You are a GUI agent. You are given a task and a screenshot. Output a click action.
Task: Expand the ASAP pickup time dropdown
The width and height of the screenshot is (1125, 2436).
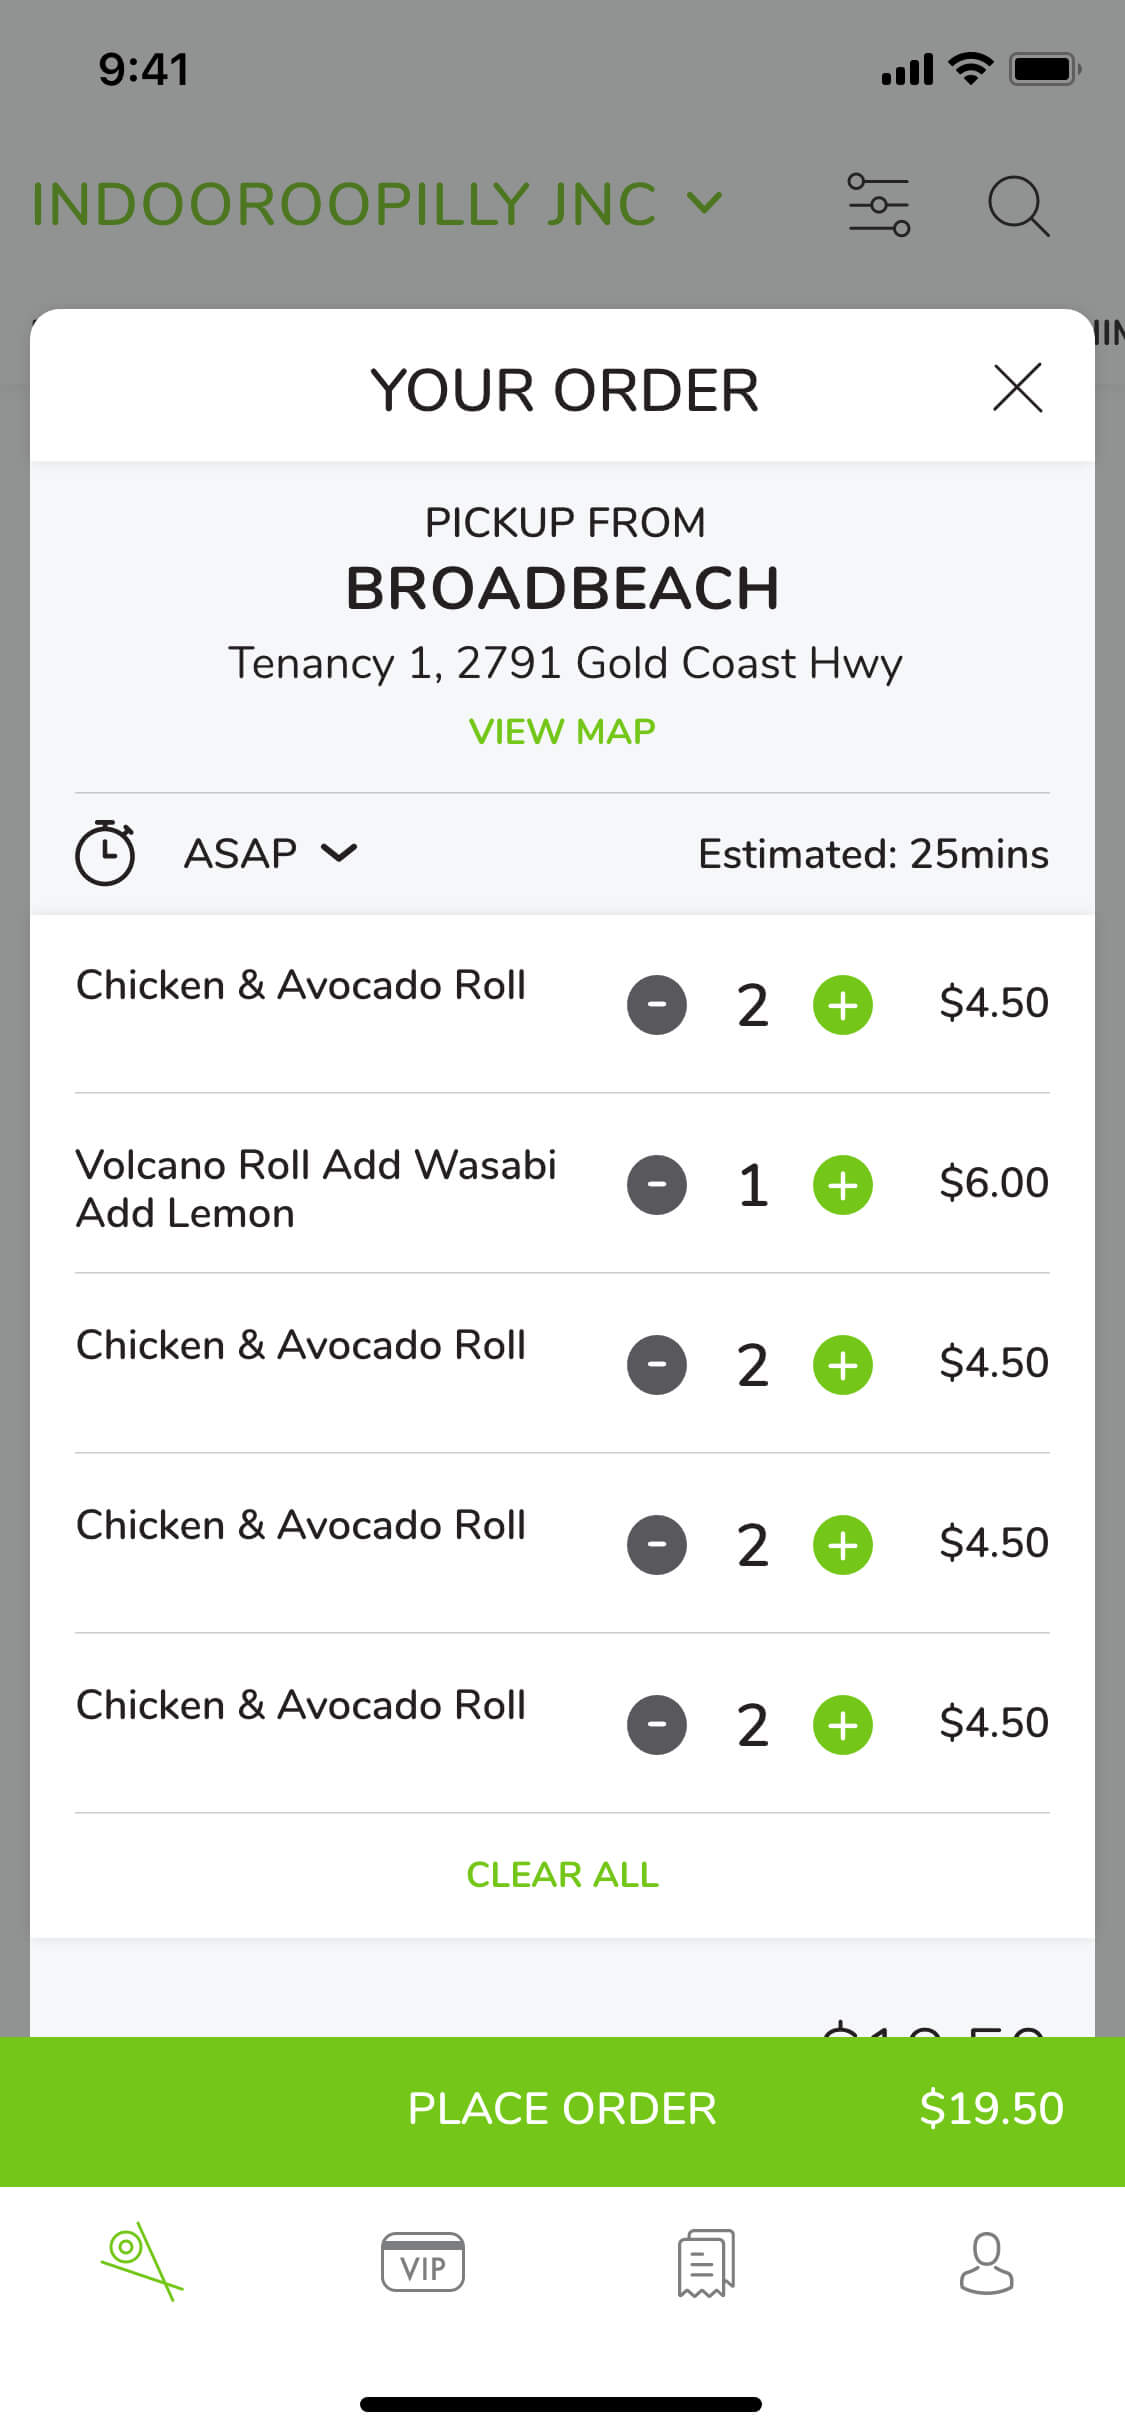[270, 853]
